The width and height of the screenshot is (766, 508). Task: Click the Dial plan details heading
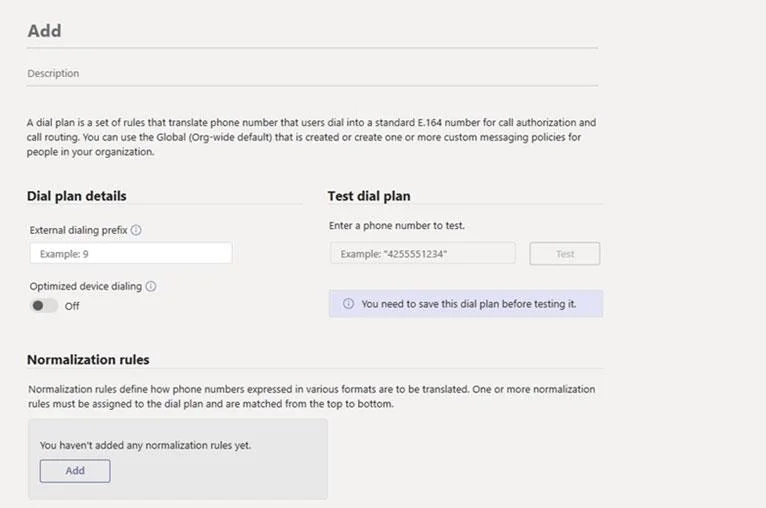click(x=77, y=196)
